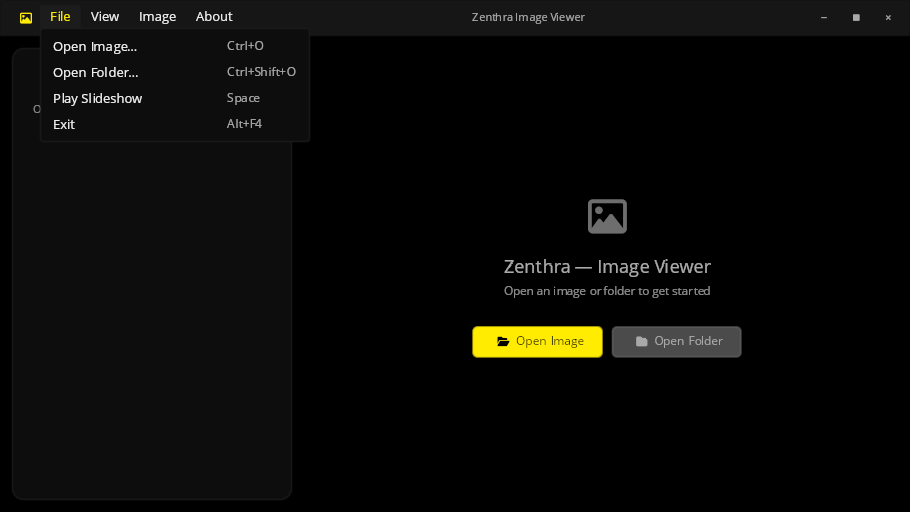
Task: Open the Image menu
Action: pos(157,17)
